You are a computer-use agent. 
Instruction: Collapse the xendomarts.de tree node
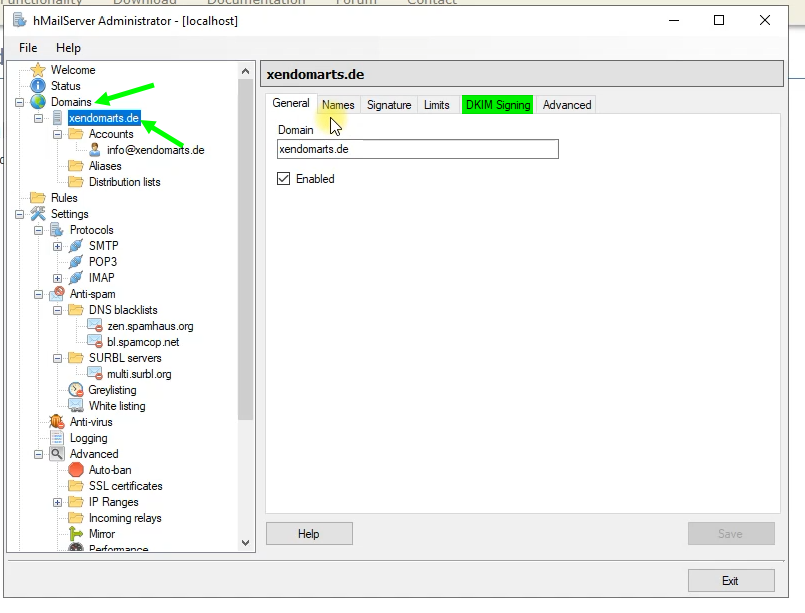[x=39, y=118]
